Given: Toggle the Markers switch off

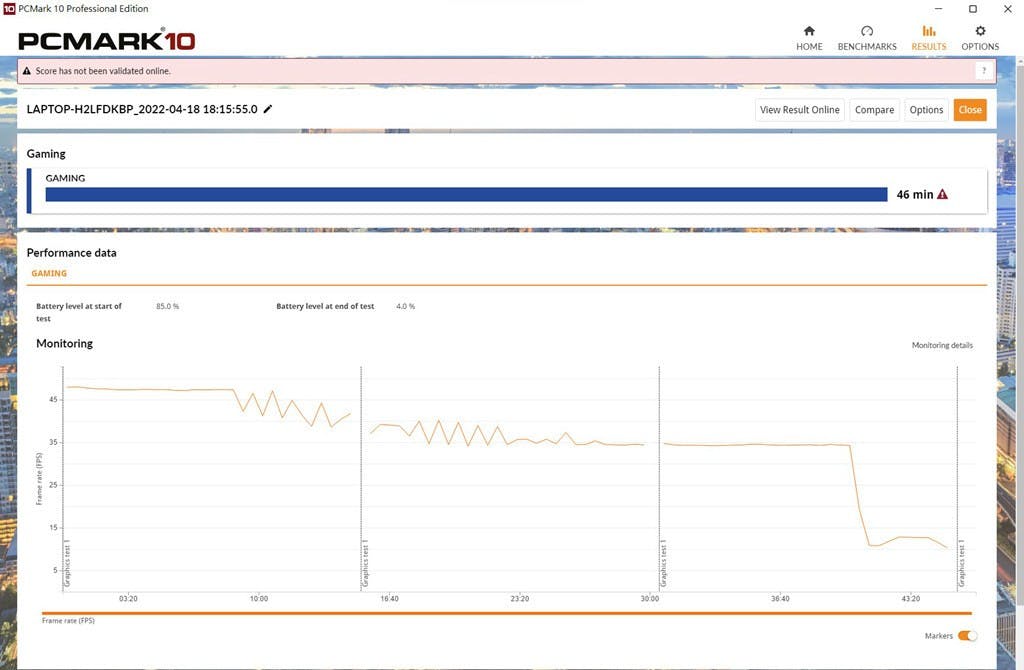Looking at the screenshot, I should [x=966, y=636].
